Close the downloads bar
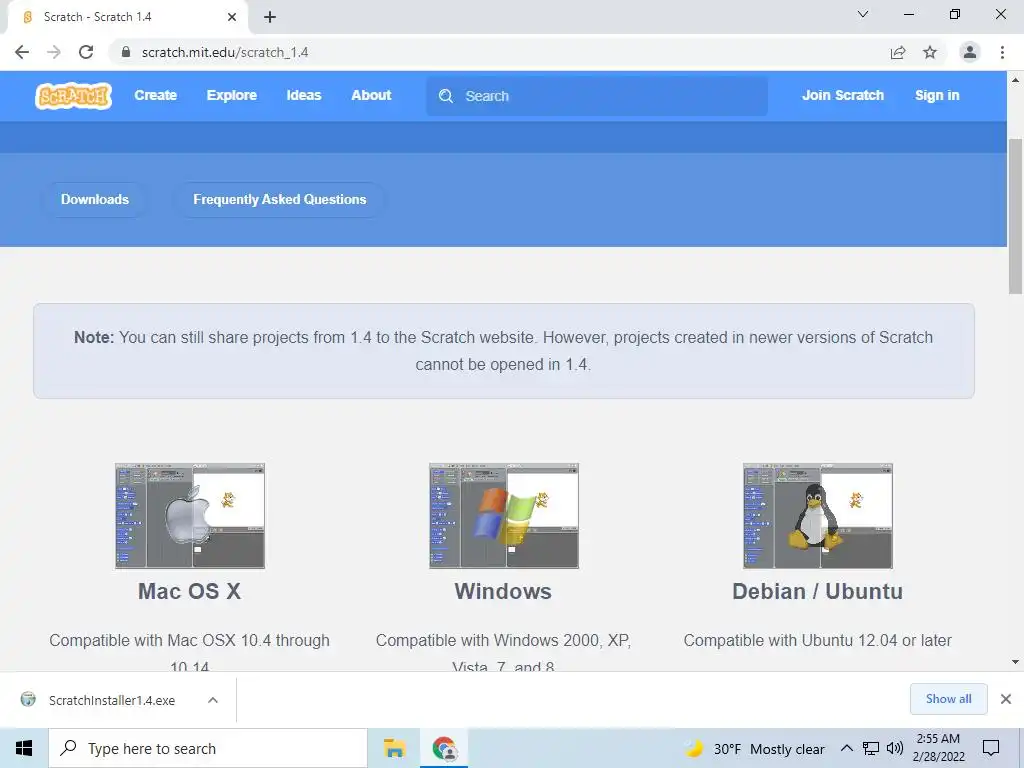 coord(1006,699)
